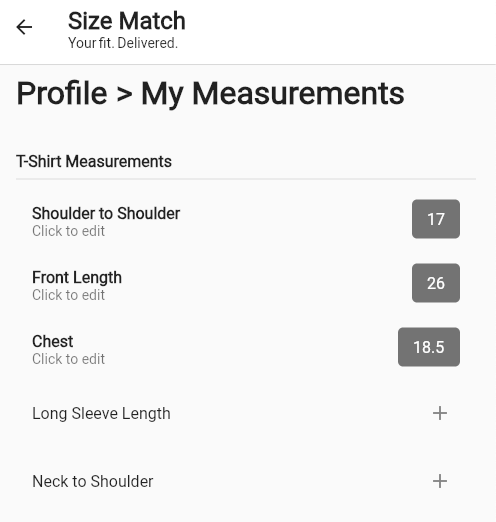
Task: Click 'Click to edit' under Front Length
Action: pos(68,295)
